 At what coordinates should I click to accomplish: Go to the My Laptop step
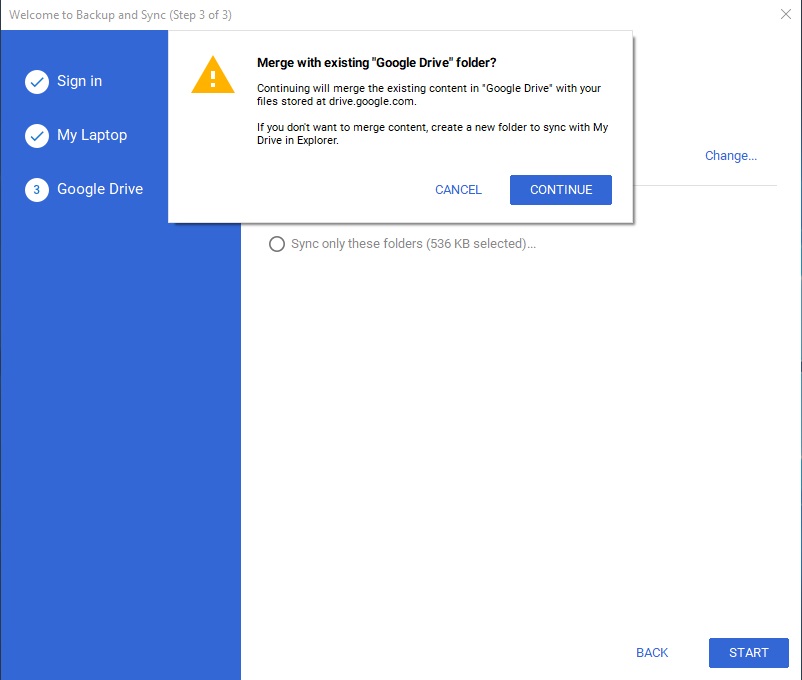click(92, 135)
